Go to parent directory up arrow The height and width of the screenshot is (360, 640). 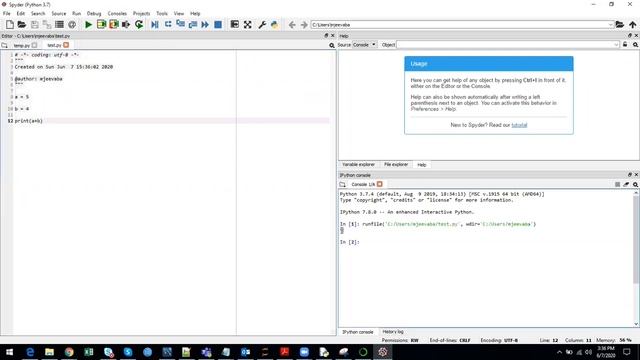pyautogui.click(x=632, y=24)
